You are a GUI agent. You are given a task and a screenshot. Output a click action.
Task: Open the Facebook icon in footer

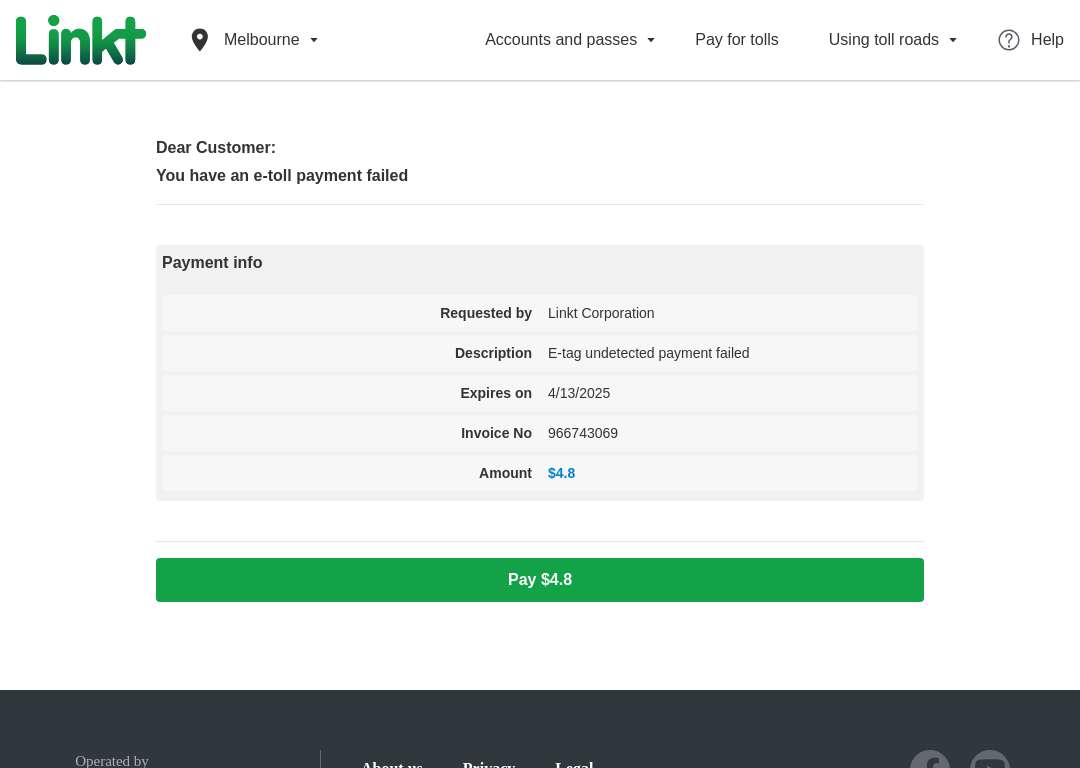click(930, 760)
